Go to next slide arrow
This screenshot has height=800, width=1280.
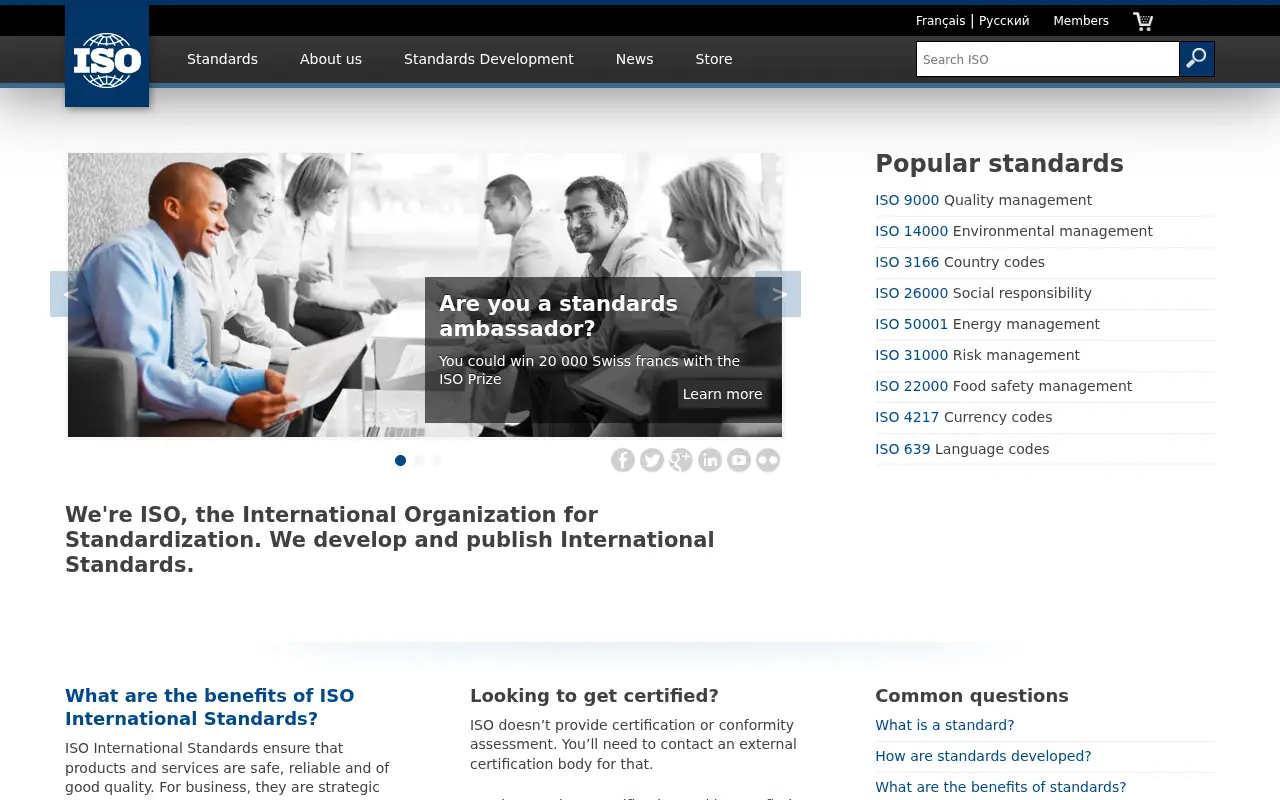779,294
